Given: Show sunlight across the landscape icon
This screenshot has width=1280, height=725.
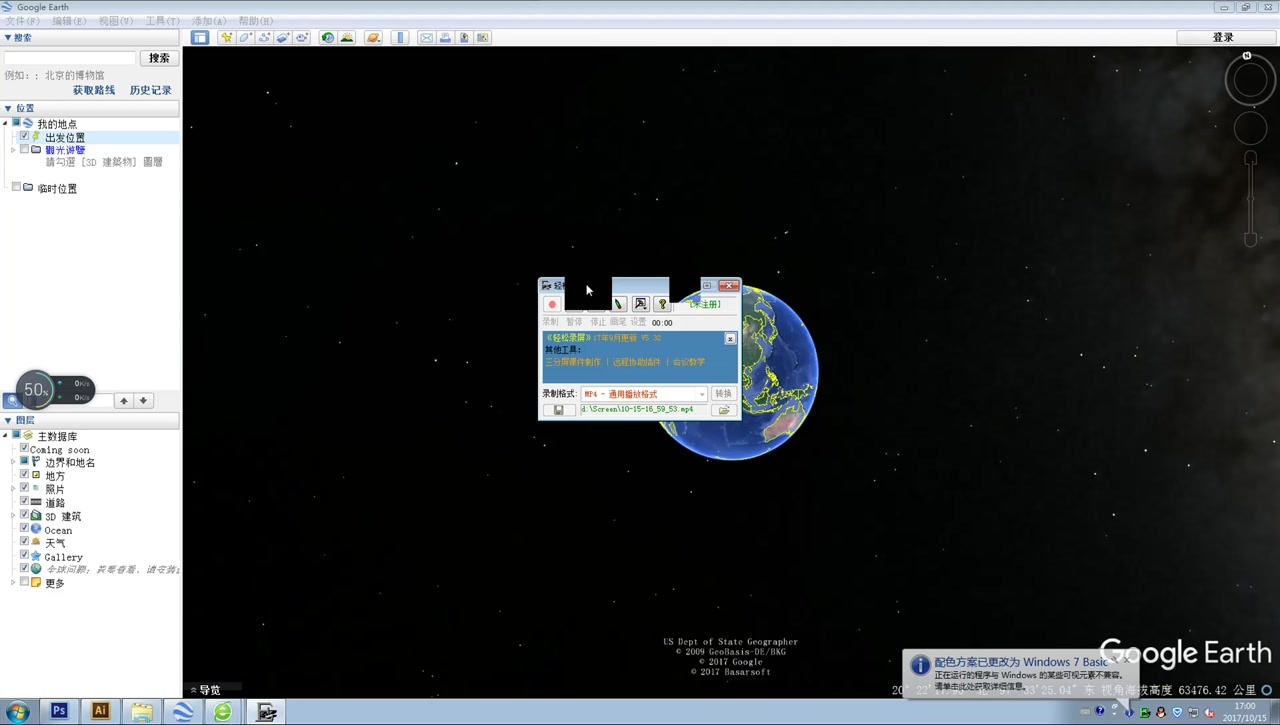Looking at the screenshot, I should [x=347, y=38].
